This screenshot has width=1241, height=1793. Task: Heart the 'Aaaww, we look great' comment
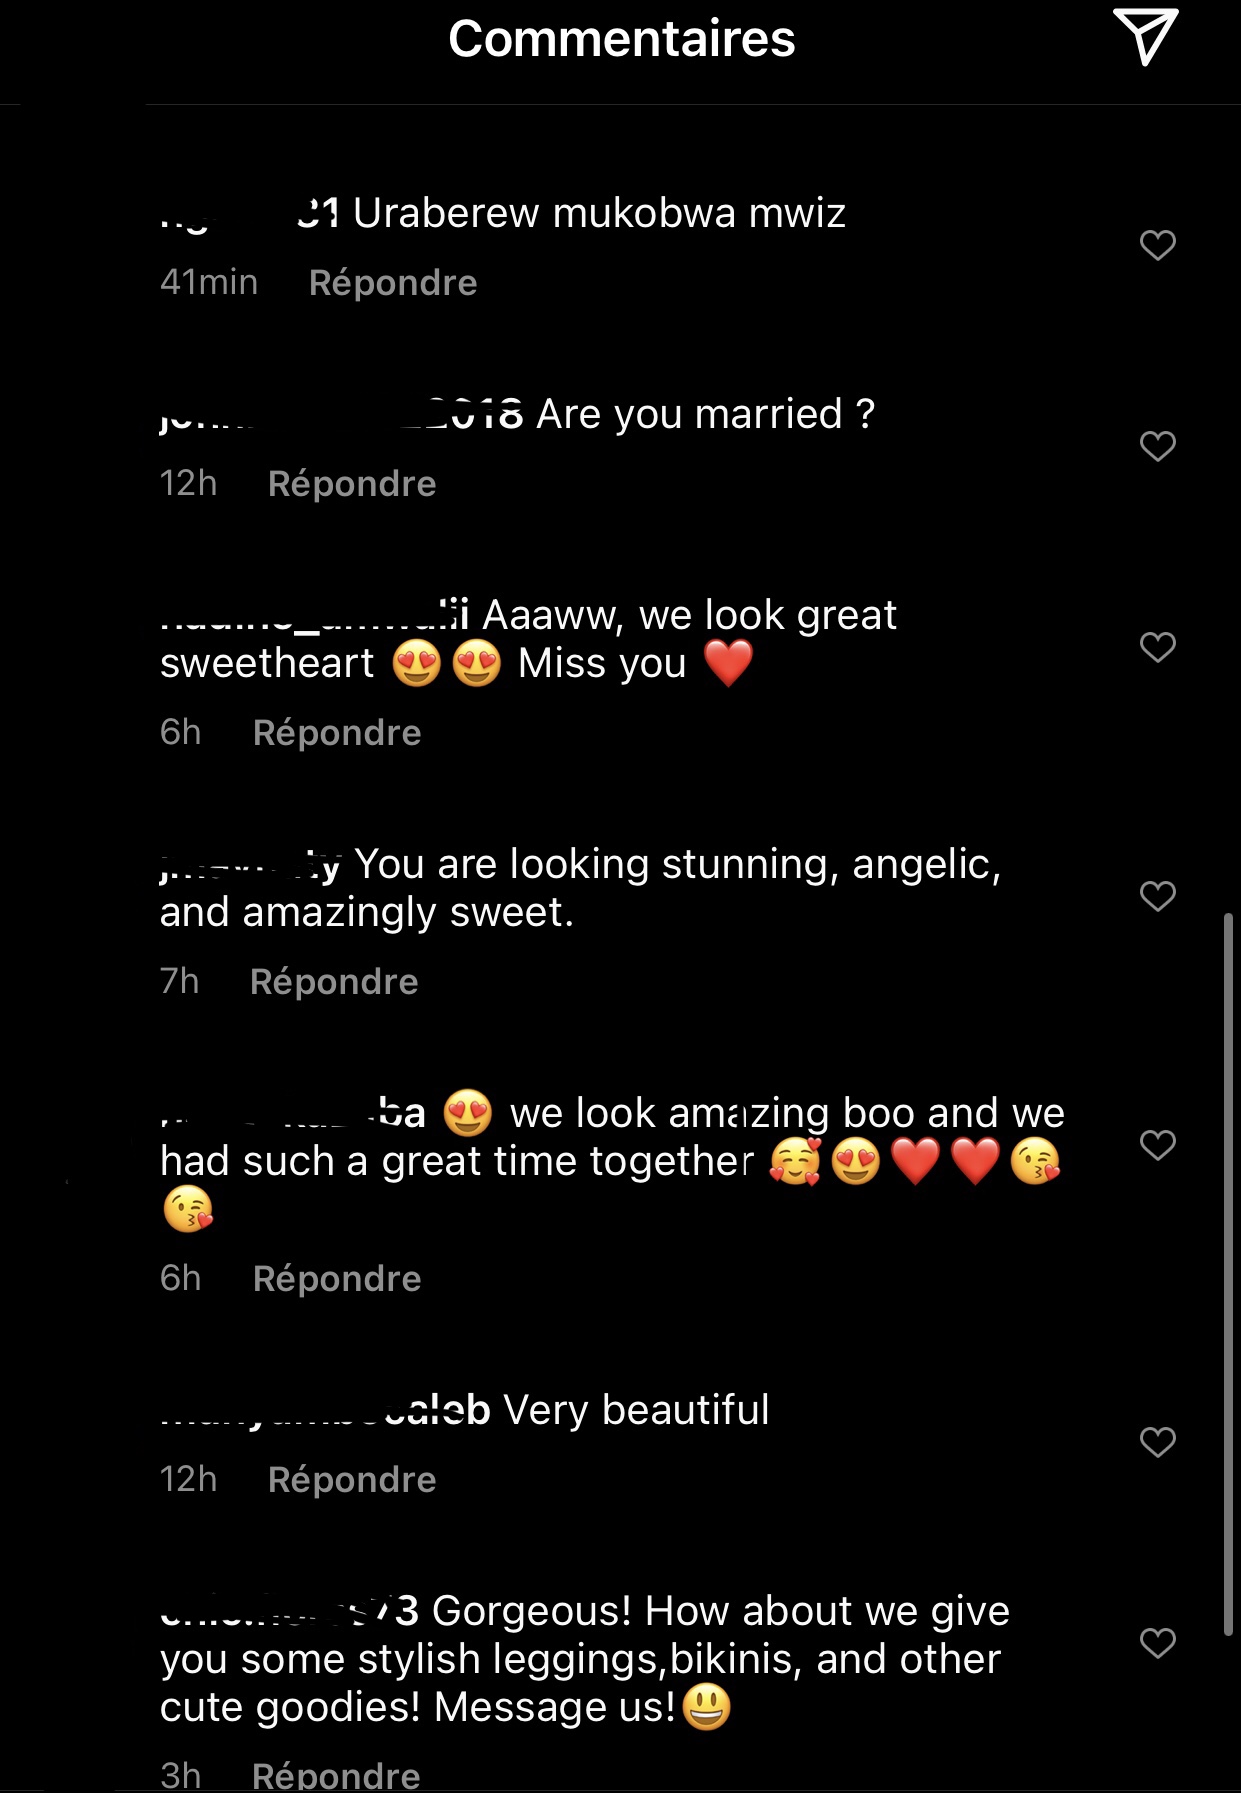click(x=1157, y=647)
